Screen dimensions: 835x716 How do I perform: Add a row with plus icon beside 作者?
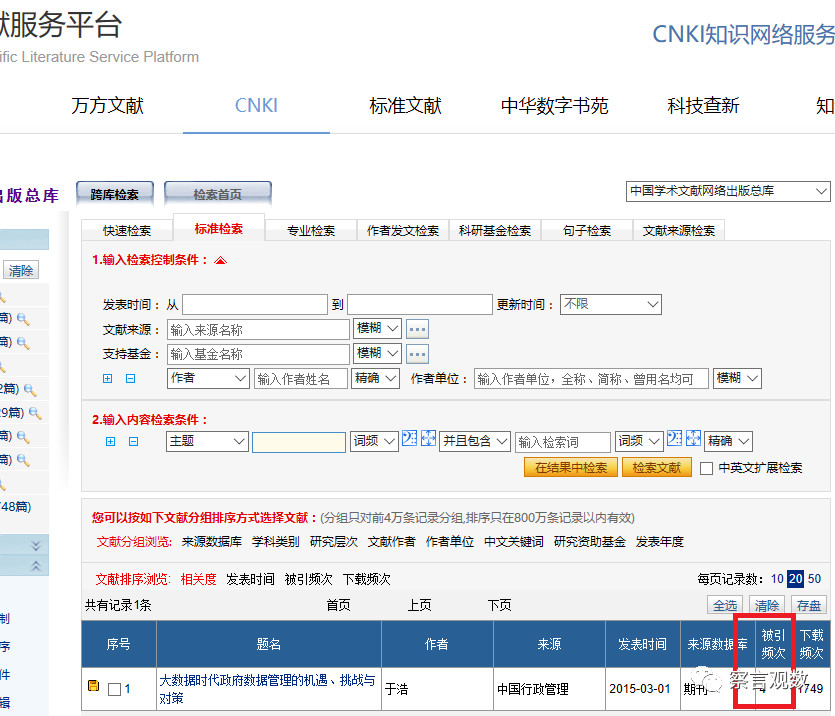pyautogui.click(x=108, y=378)
